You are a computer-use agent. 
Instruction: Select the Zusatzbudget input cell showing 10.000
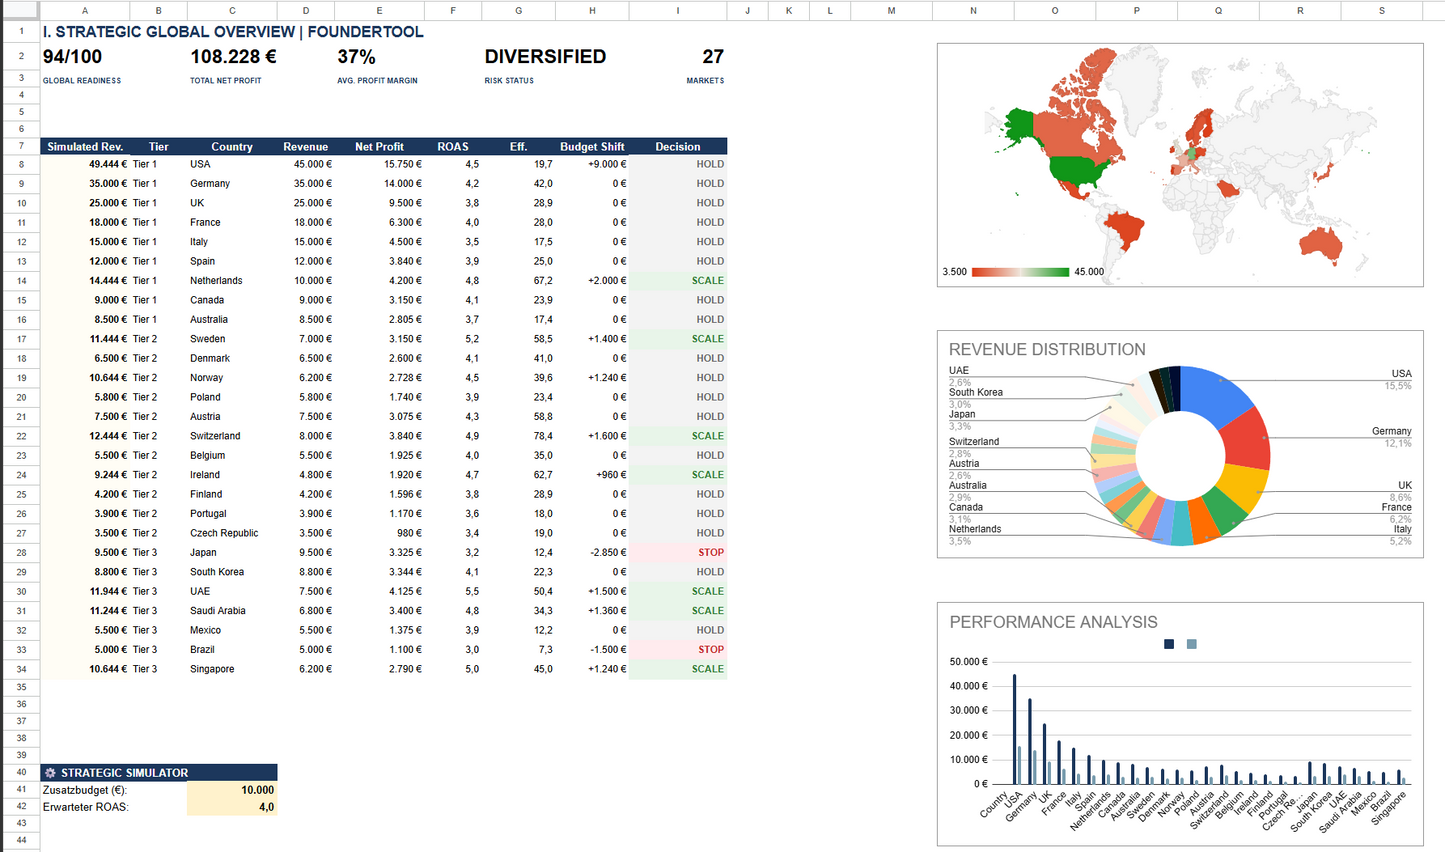(232, 790)
